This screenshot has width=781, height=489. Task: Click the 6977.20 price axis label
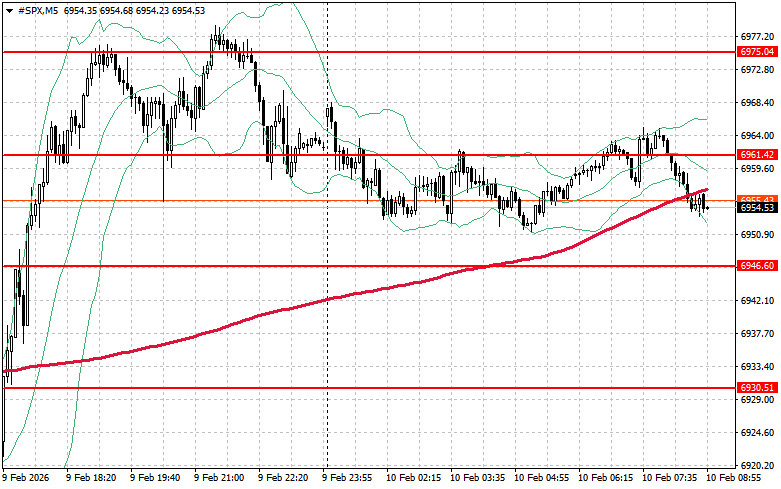(756, 37)
